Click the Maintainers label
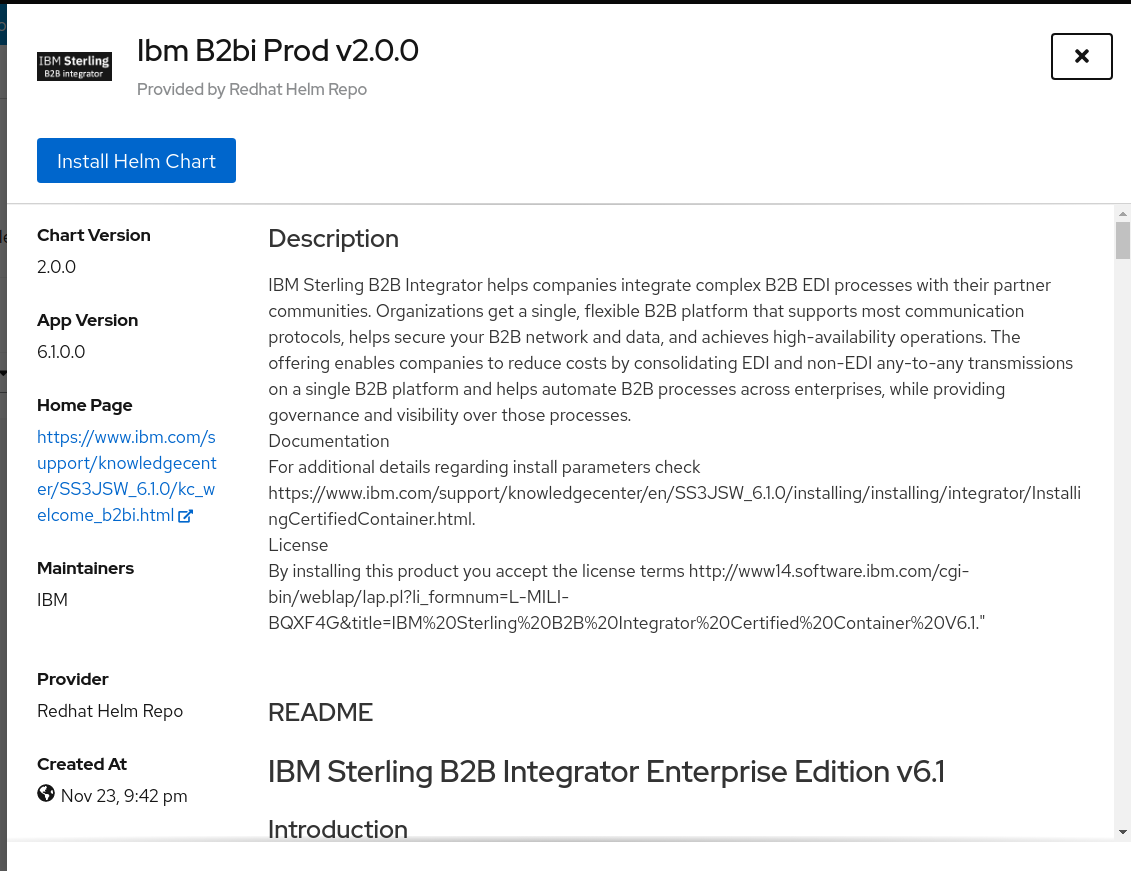The width and height of the screenshot is (1131, 871). click(85, 568)
